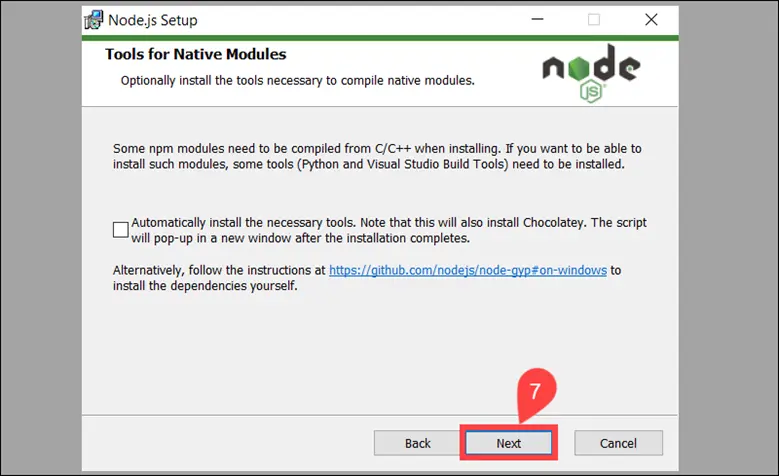
Task: Cancel the Node.js installation
Action: (618, 443)
